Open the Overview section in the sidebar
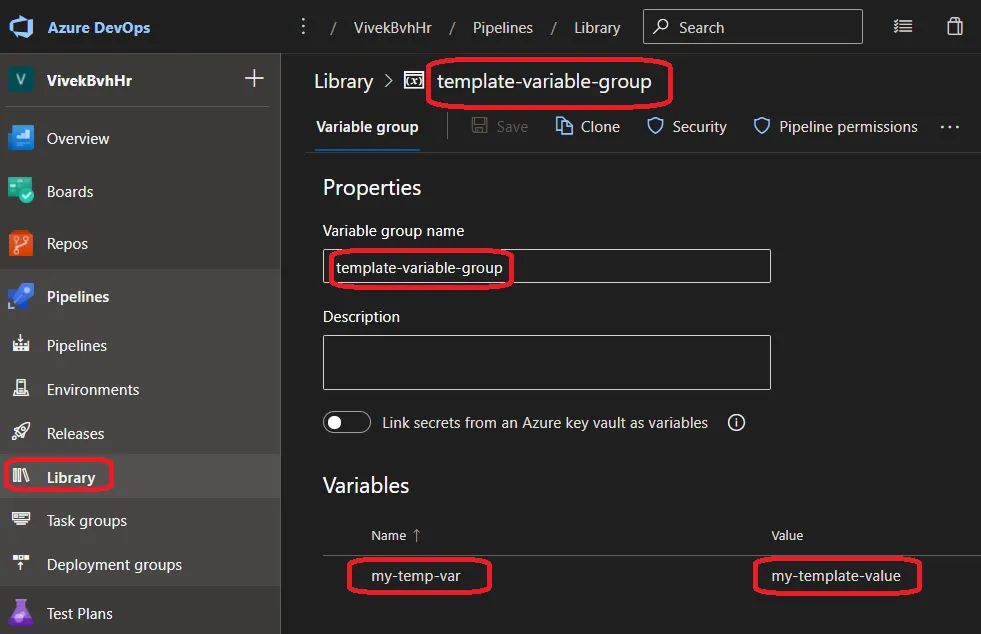Image resolution: width=981 pixels, height=634 pixels. 77,139
